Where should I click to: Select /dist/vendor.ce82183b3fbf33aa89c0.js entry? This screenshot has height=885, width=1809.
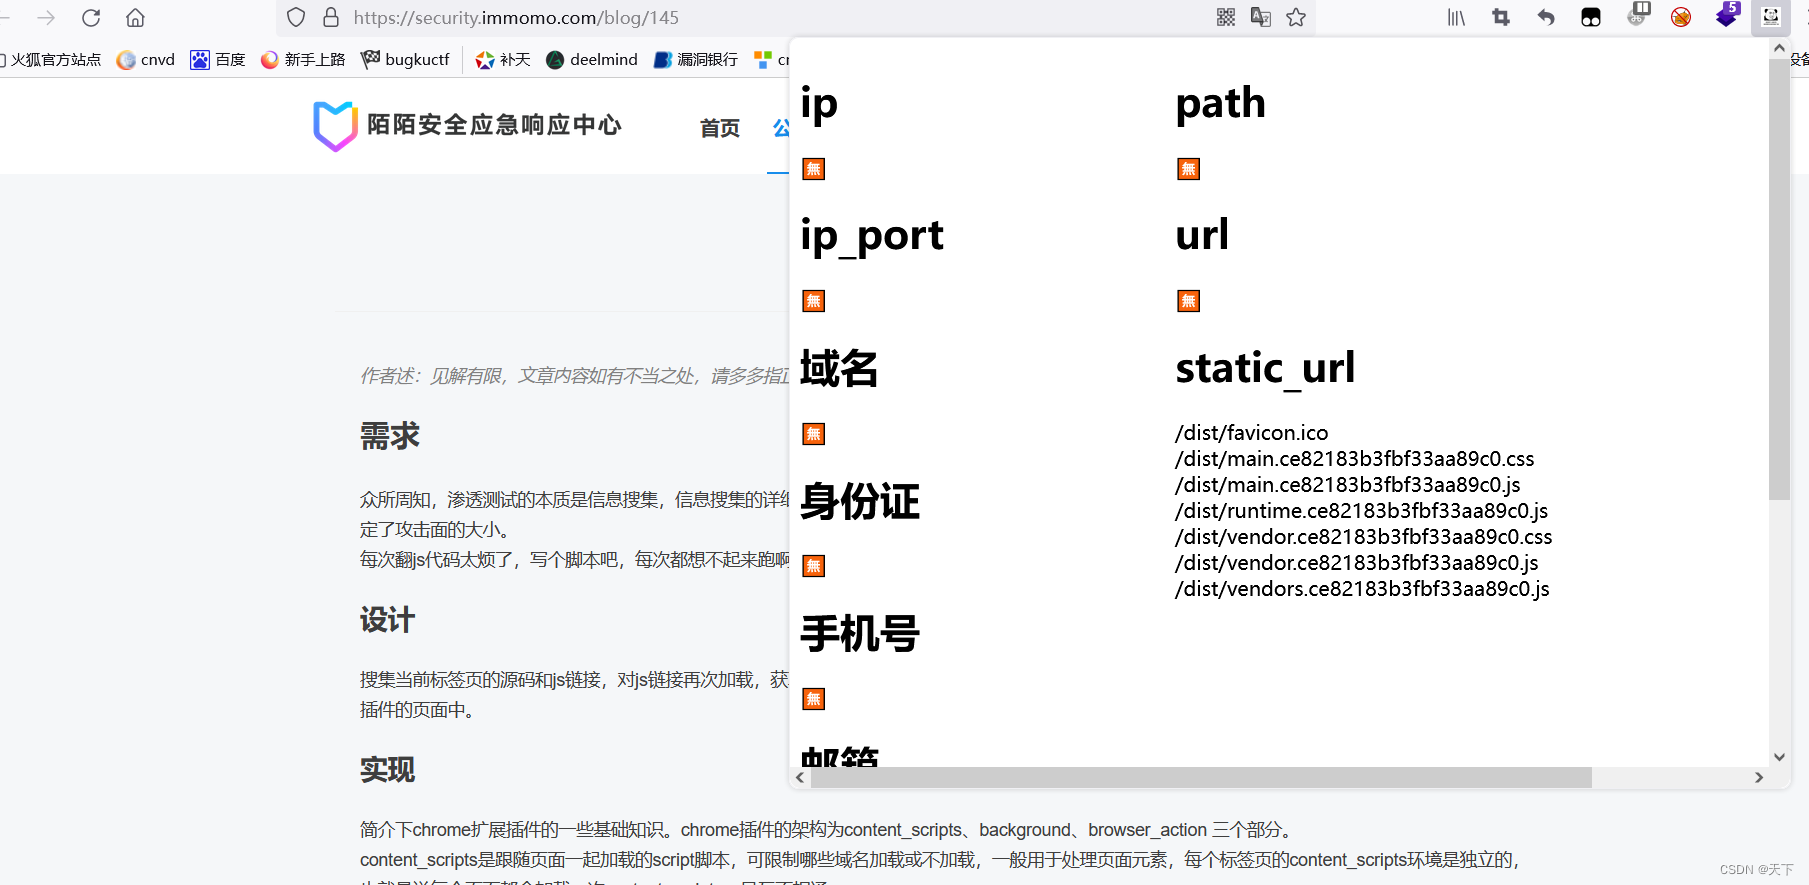[x=1357, y=563]
